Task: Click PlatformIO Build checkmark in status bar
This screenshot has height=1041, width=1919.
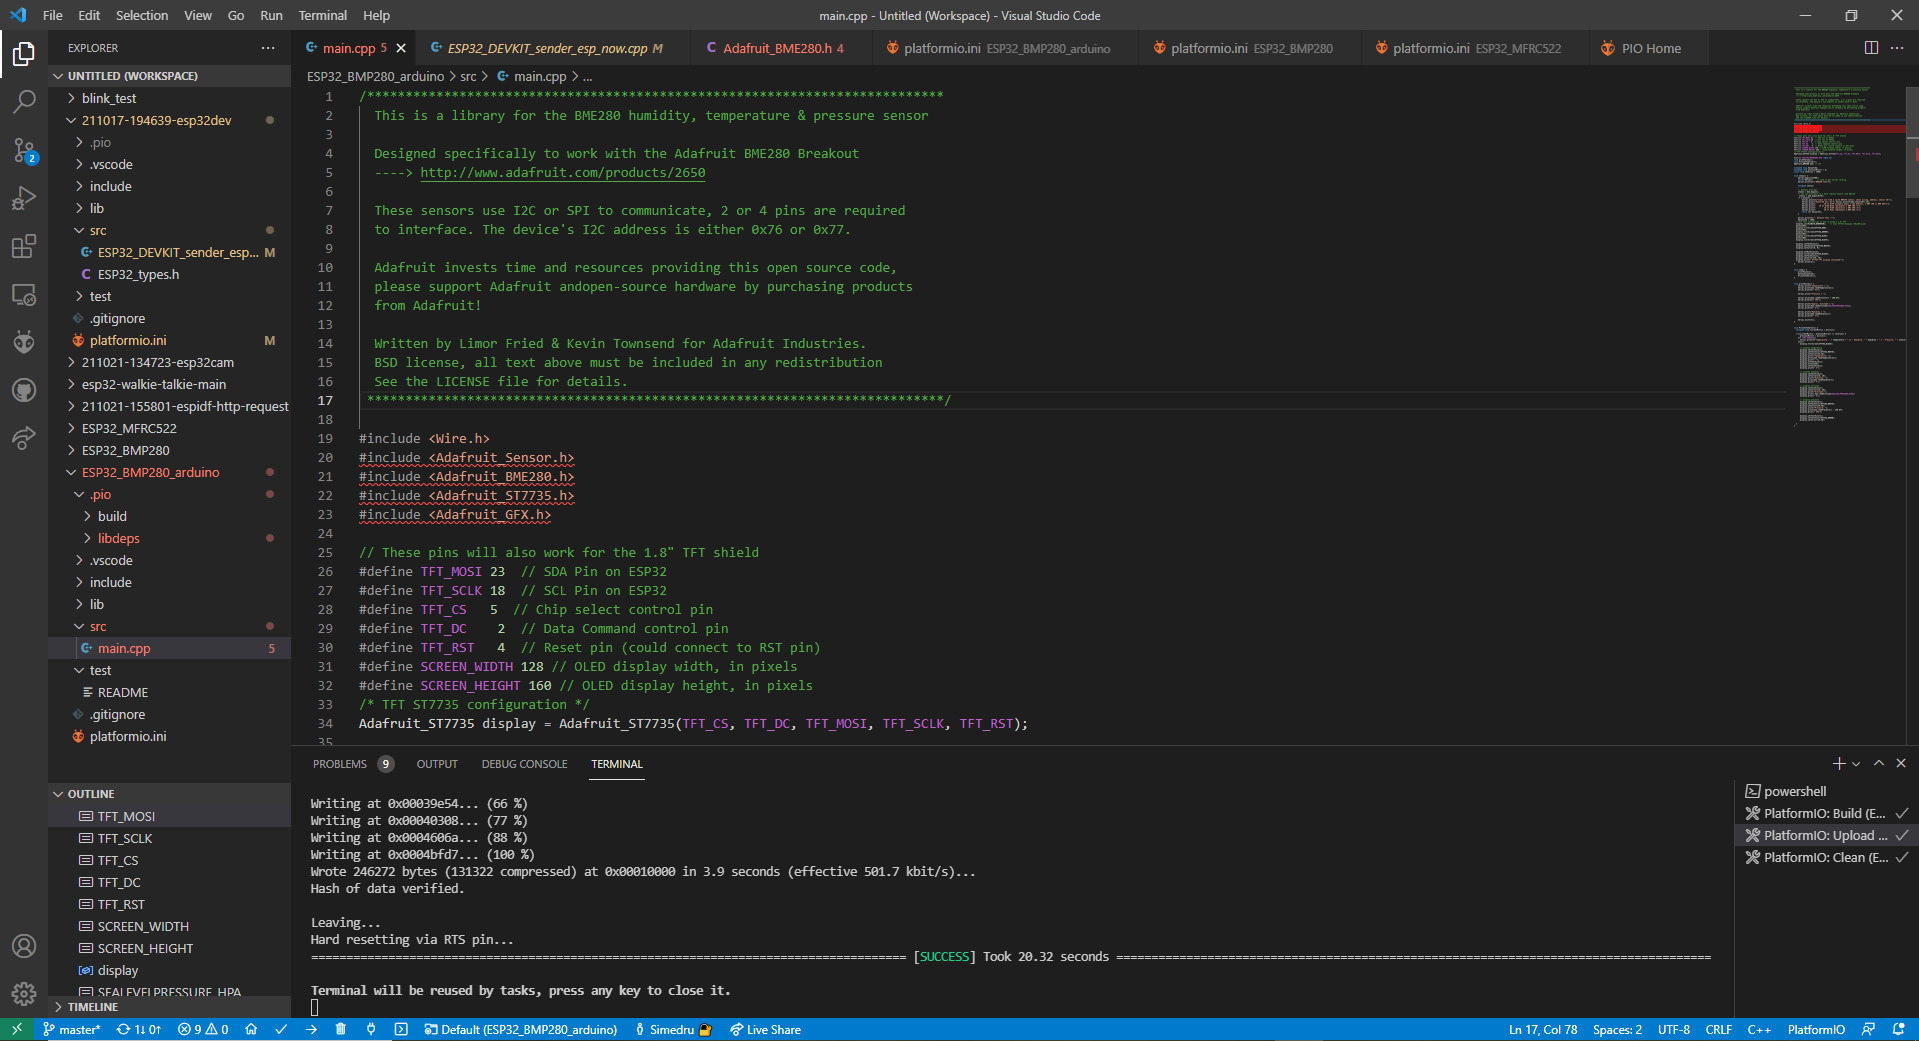Action: click(281, 1029)
